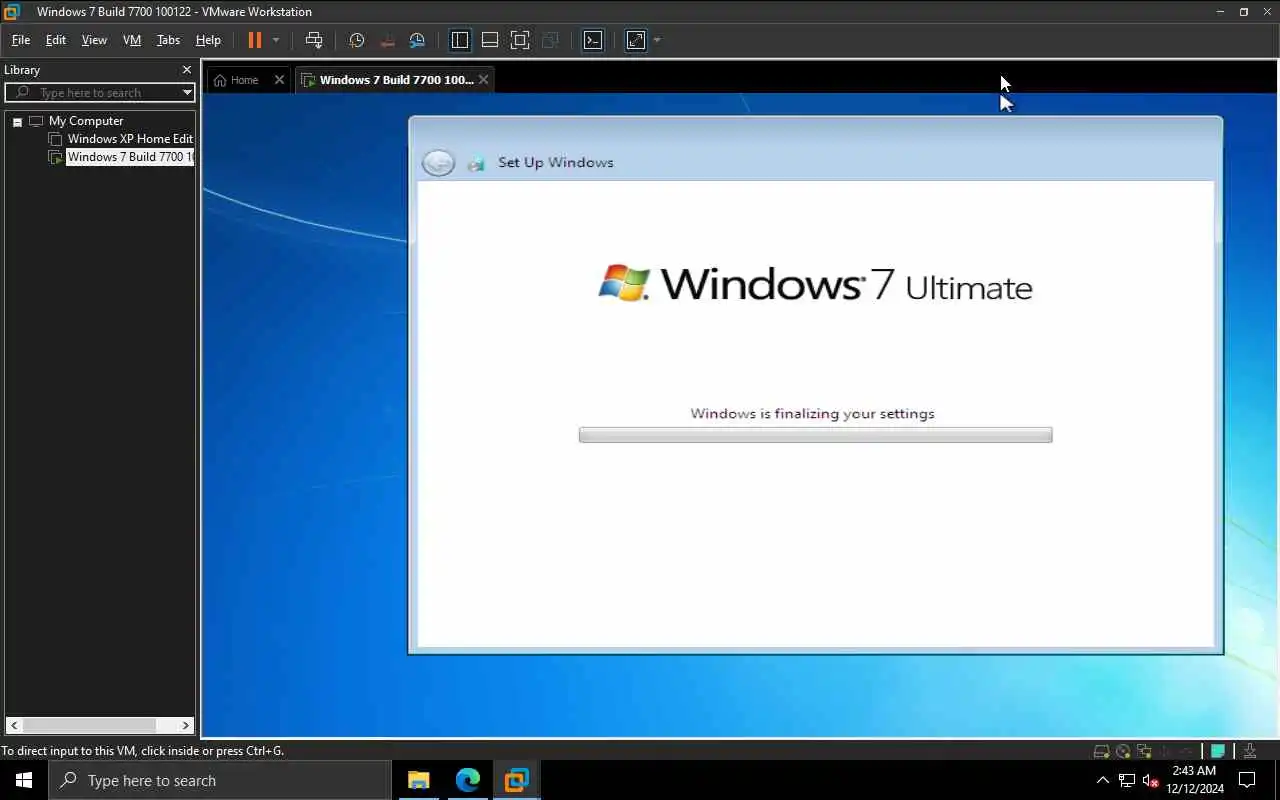The image size is (1280, 800).
Task: Open the Windows Start menu
Action: click(24, 780)
